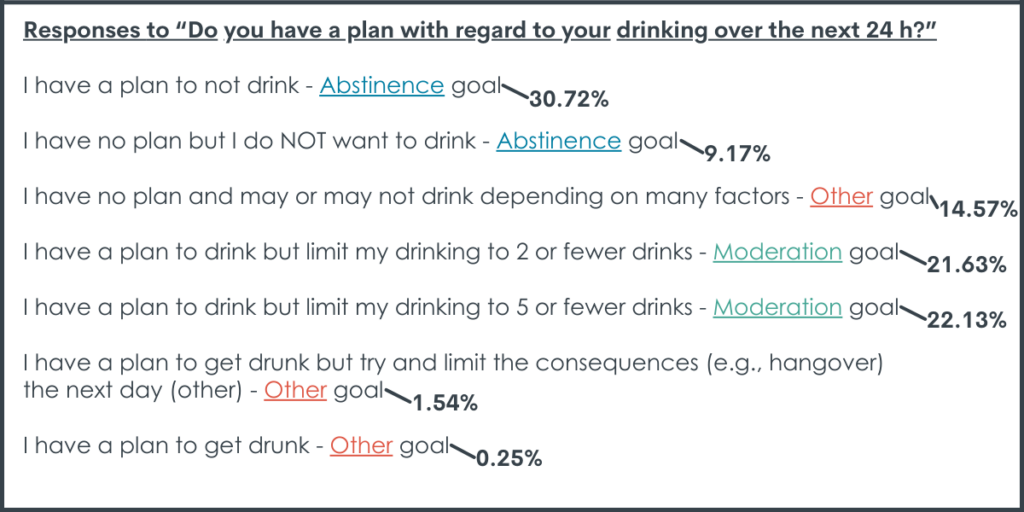Open the Other link in "depending on many factors" row
The width and height of the screenshot is (1024, 512).
coord(841,197)
